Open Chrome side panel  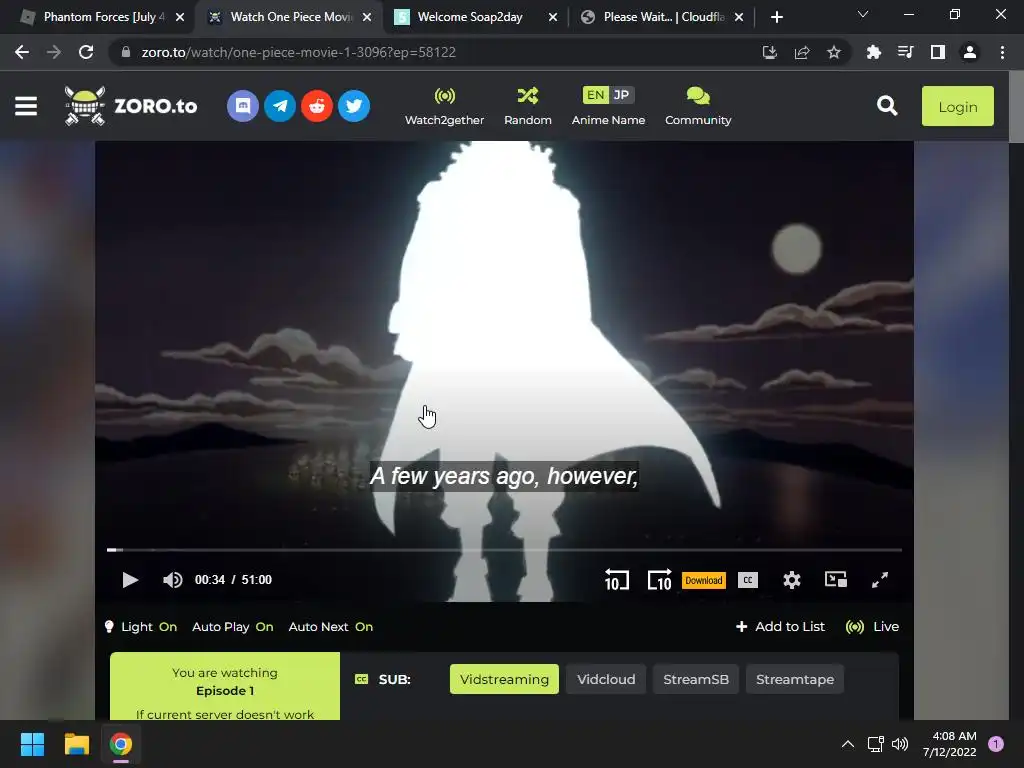938,52
